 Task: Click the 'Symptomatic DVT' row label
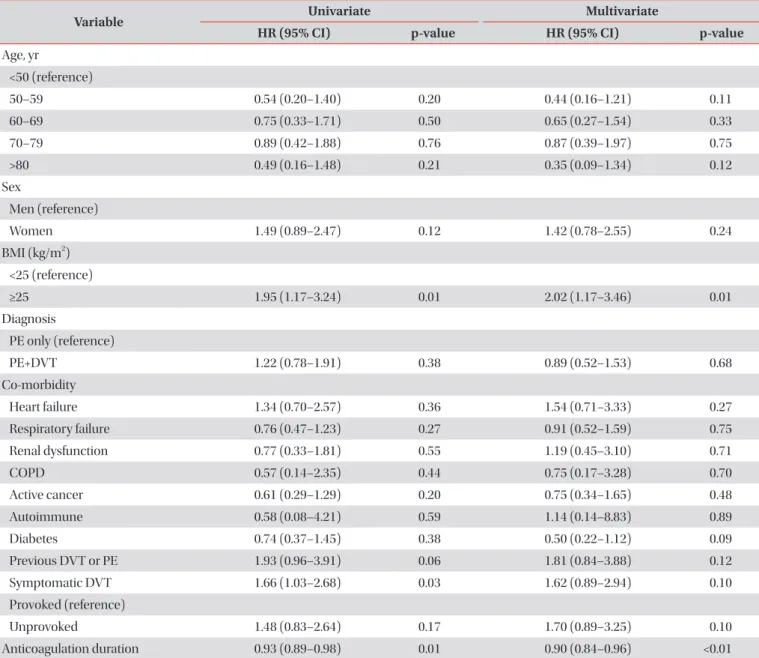tap(61, 583)
